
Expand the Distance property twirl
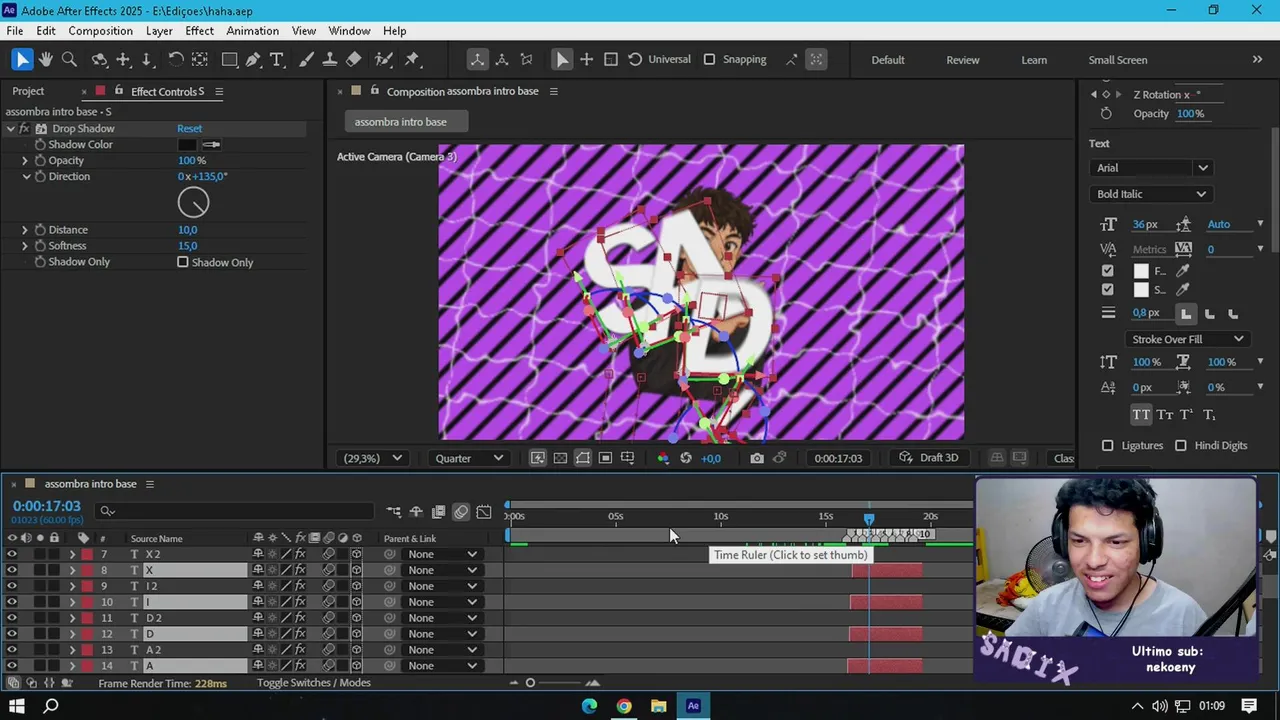pyautogui.click(x=25, y=230)
